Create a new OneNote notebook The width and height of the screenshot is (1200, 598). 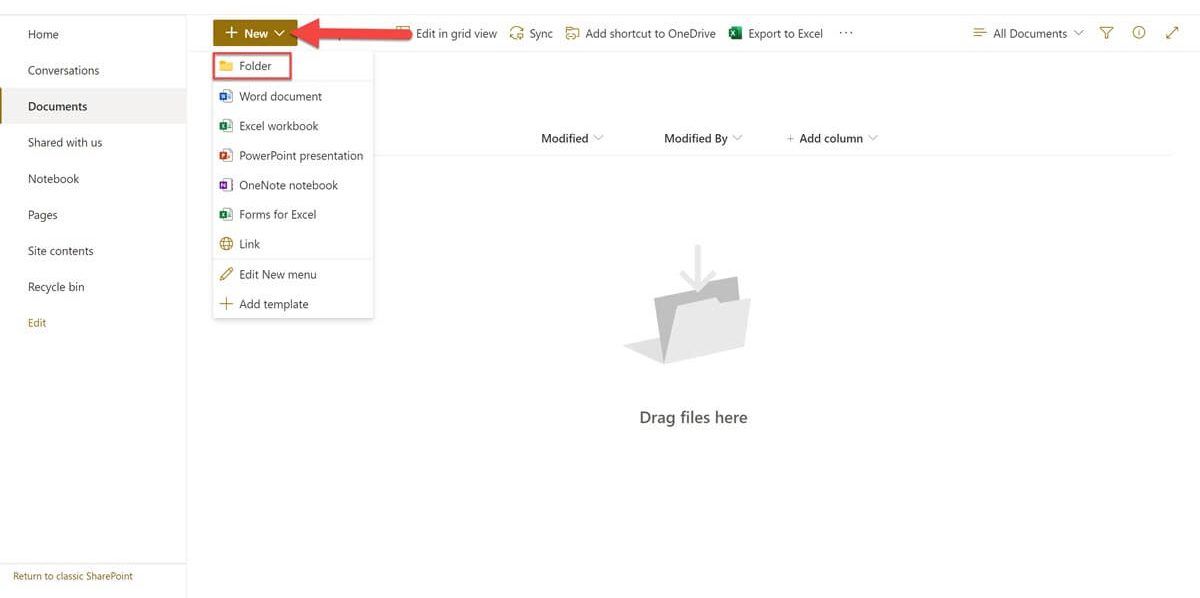287,184
